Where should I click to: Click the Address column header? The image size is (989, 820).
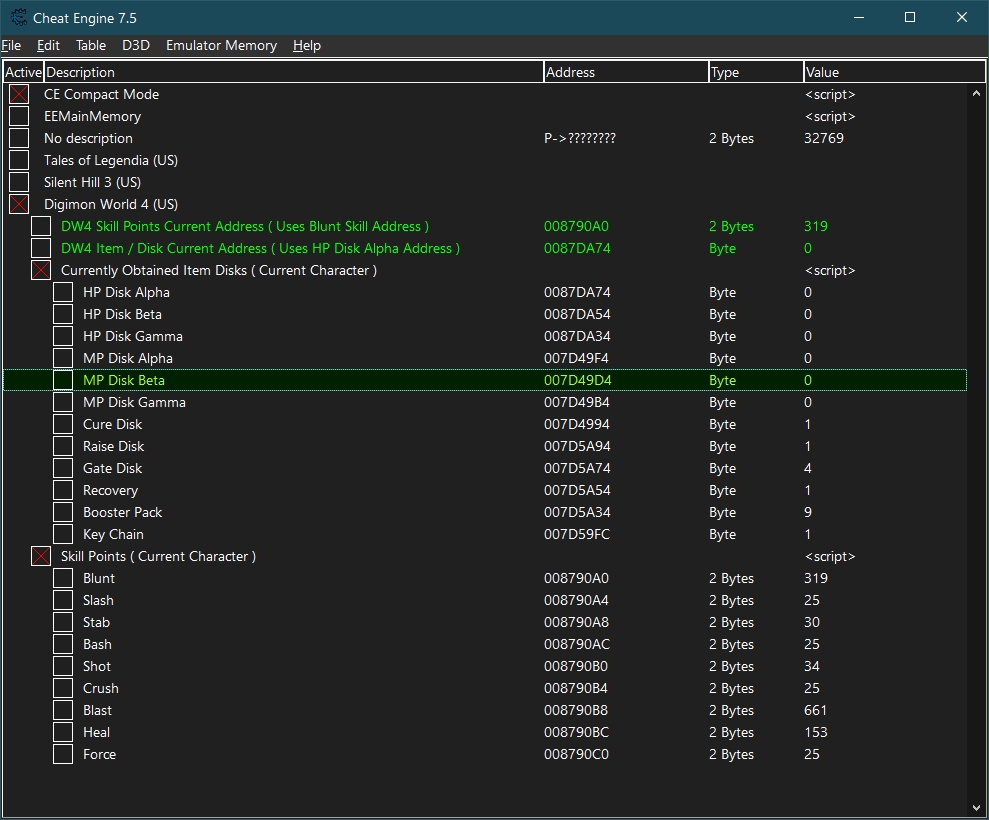coord(626,72)
